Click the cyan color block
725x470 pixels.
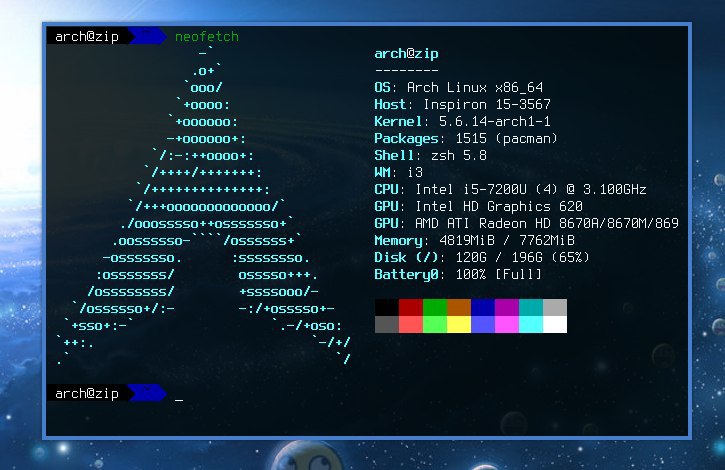tap(531, 324)
